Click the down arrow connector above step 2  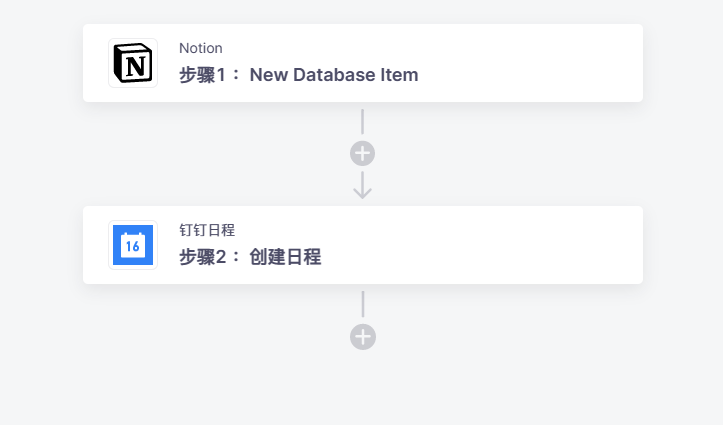(x=362, y=185)
